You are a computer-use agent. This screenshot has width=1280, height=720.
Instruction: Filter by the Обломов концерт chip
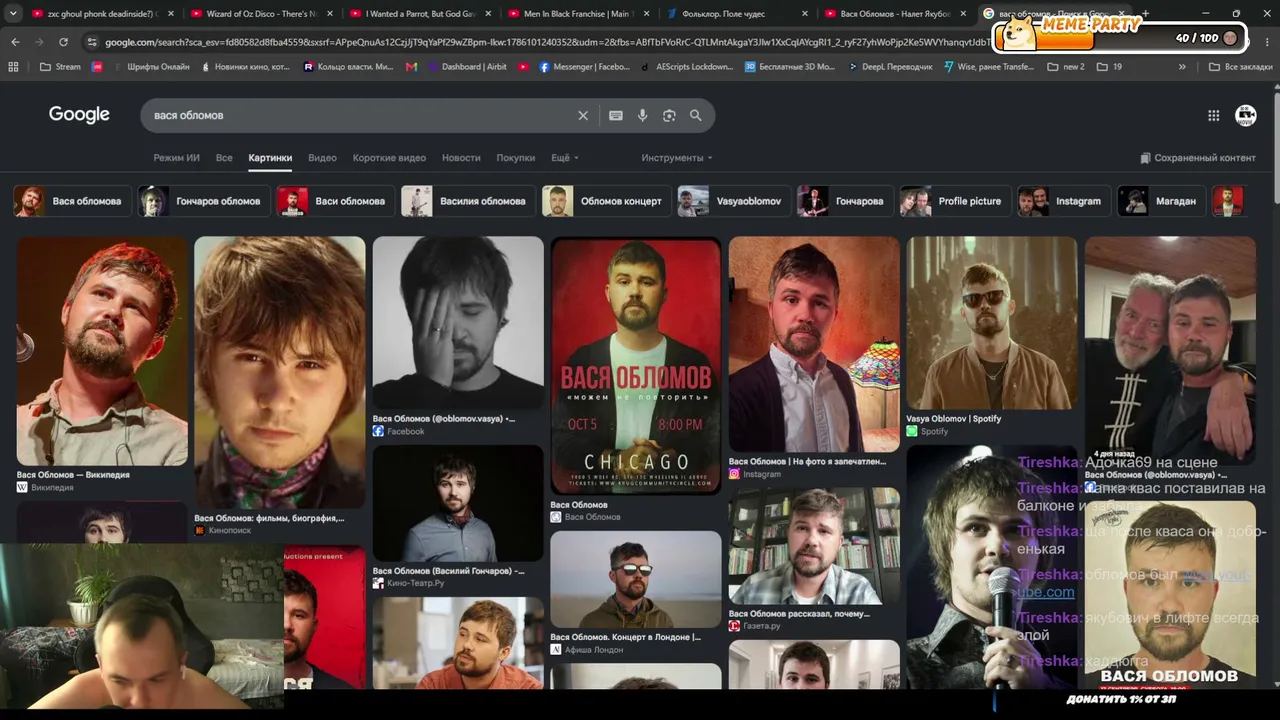(x=605, y=201)
